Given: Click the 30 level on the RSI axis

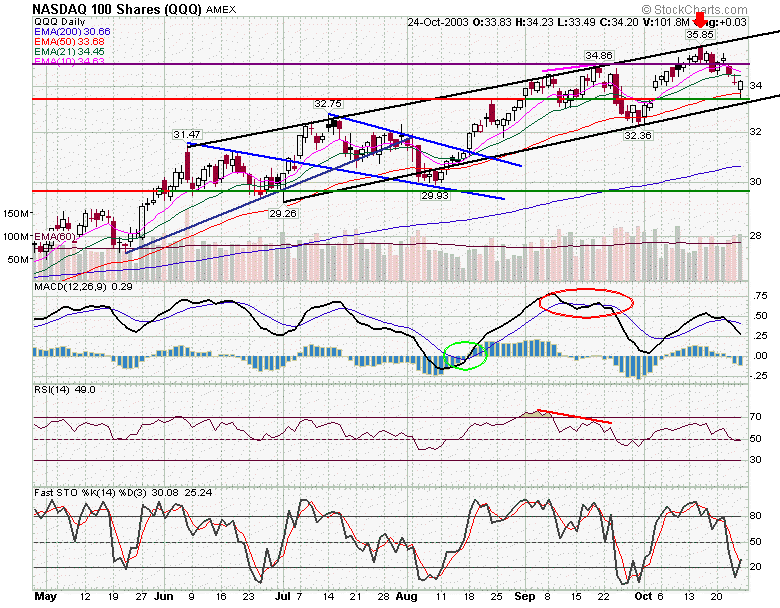Looking at the screenshot, I should [x=756, y=459].
